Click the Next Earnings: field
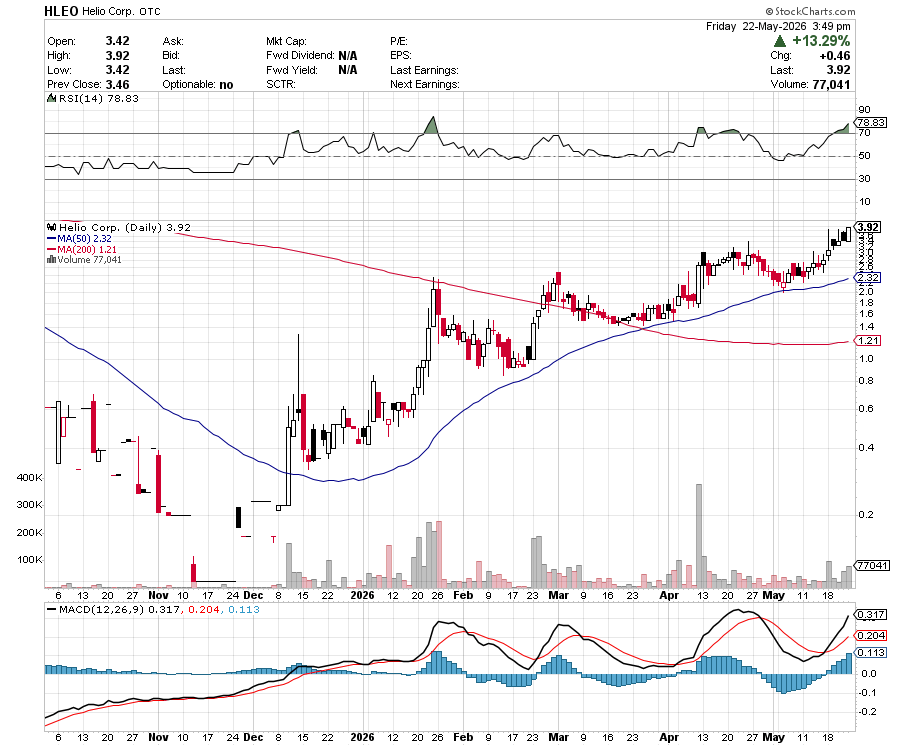Viewport: 900px width, 746px height. [x=425, y=84]
